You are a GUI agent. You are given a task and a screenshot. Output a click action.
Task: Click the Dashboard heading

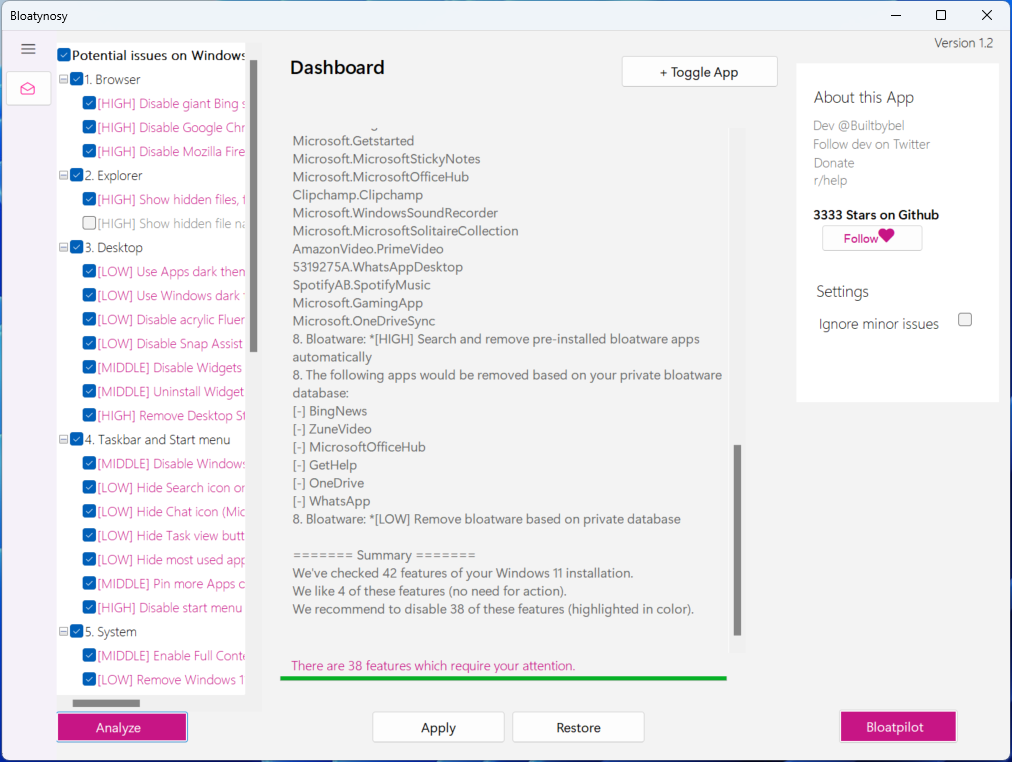(337, 67)
